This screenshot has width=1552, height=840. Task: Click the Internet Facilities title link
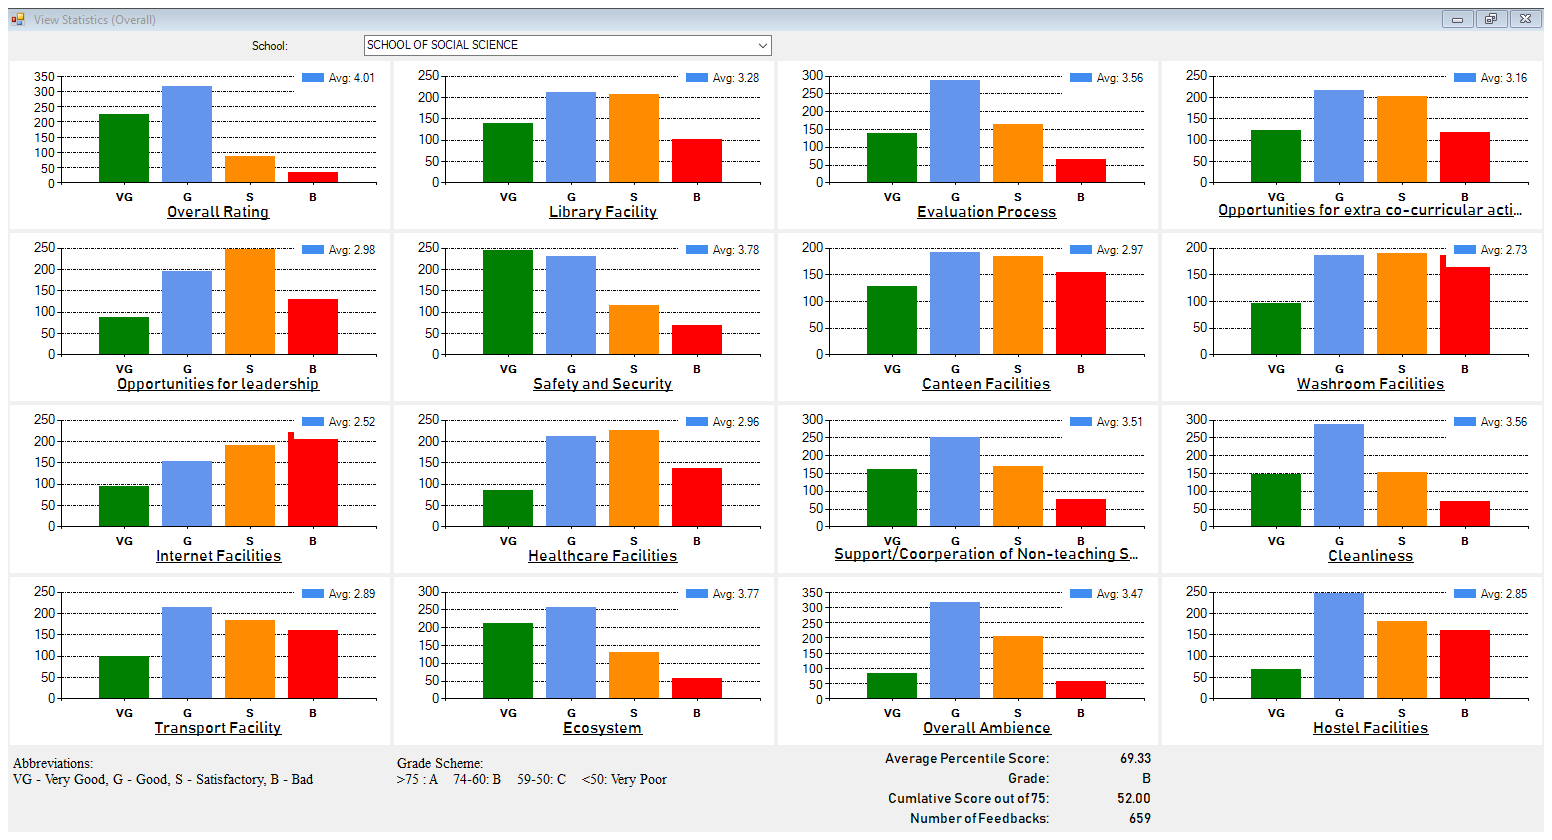pos(218,556)
